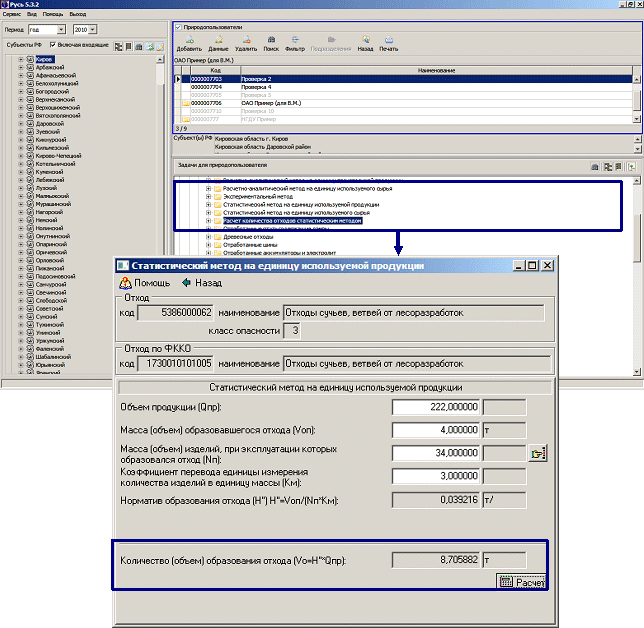
Task: Open the Период type dropdown
Action: click(x=61, y=30)
